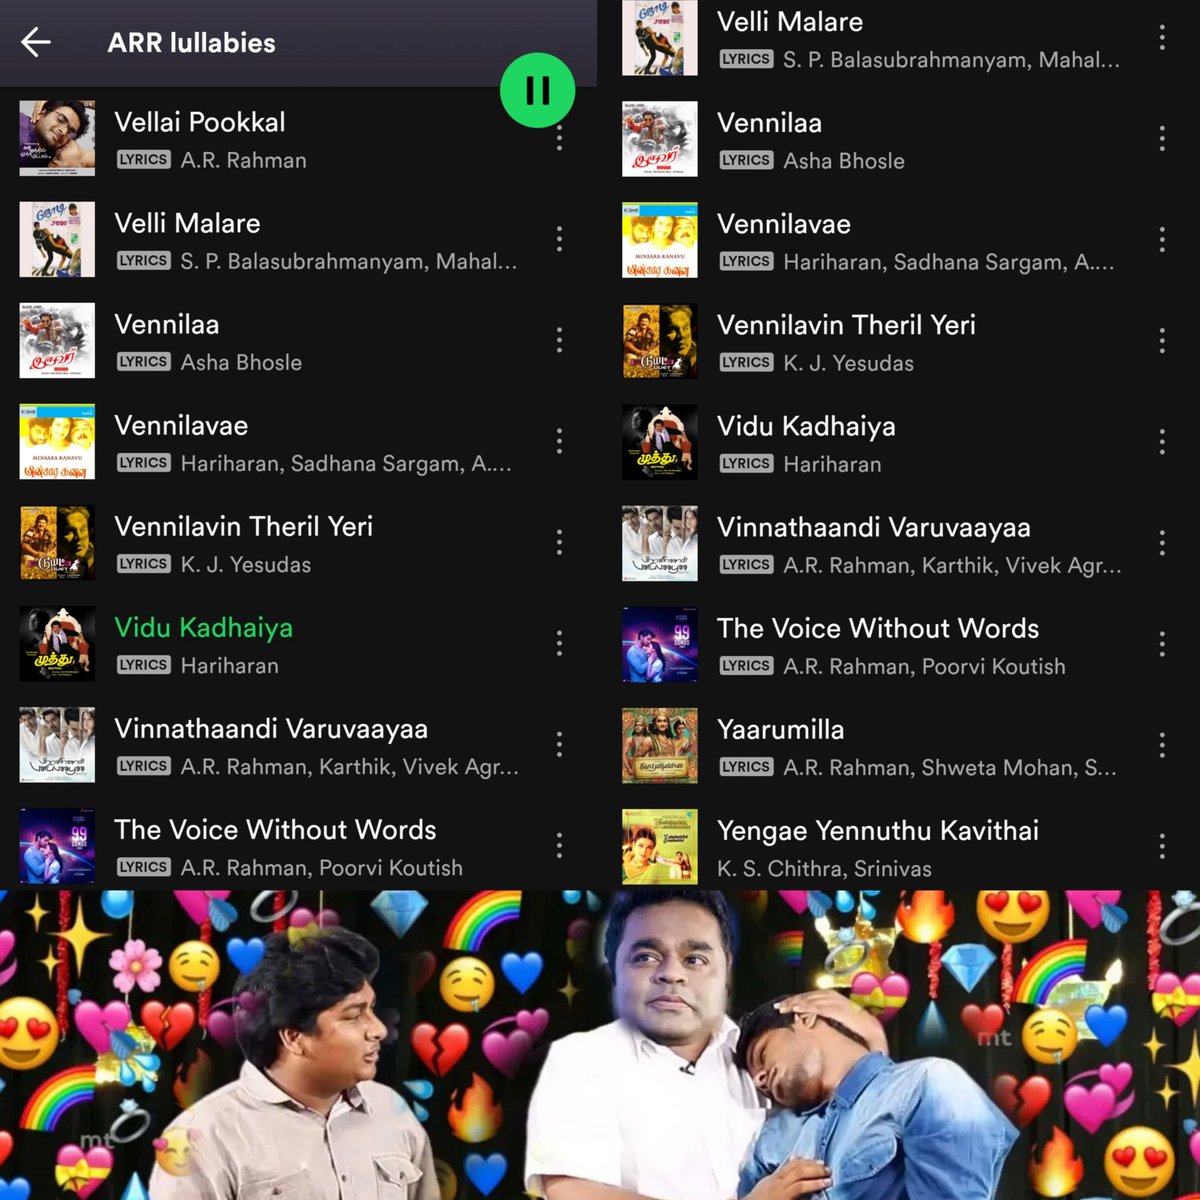Click the LYRICS badge under Vellai Pookkal
Image resolution: width=1200 pixels, height=1200 pixels.
[143, 160]
